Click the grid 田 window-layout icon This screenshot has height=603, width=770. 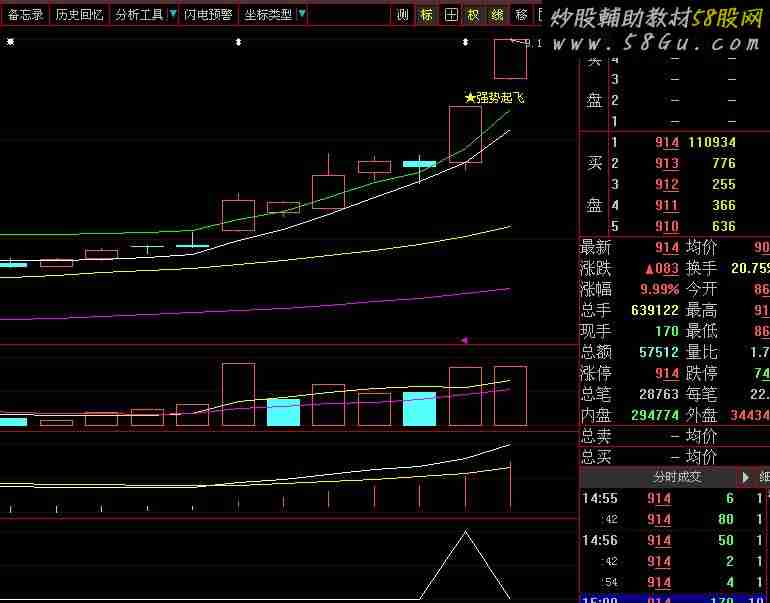(x=451, y=15)
